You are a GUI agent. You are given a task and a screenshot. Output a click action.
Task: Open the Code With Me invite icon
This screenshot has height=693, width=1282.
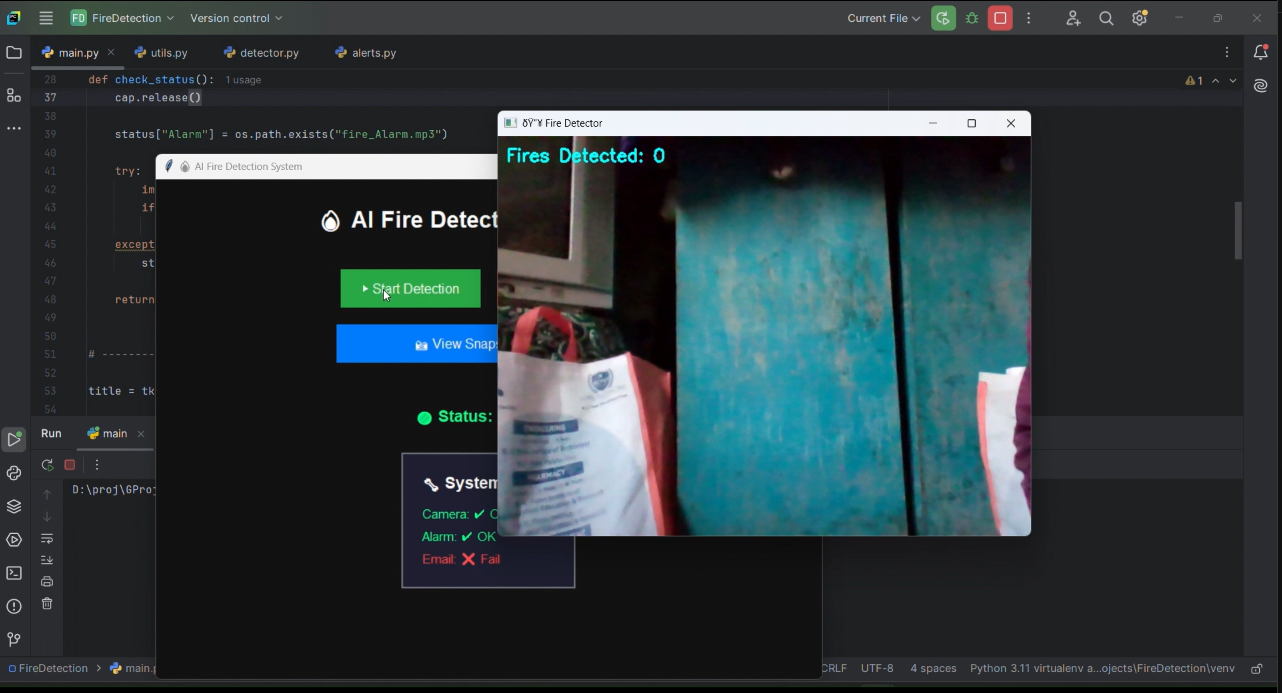[1073, 18]
